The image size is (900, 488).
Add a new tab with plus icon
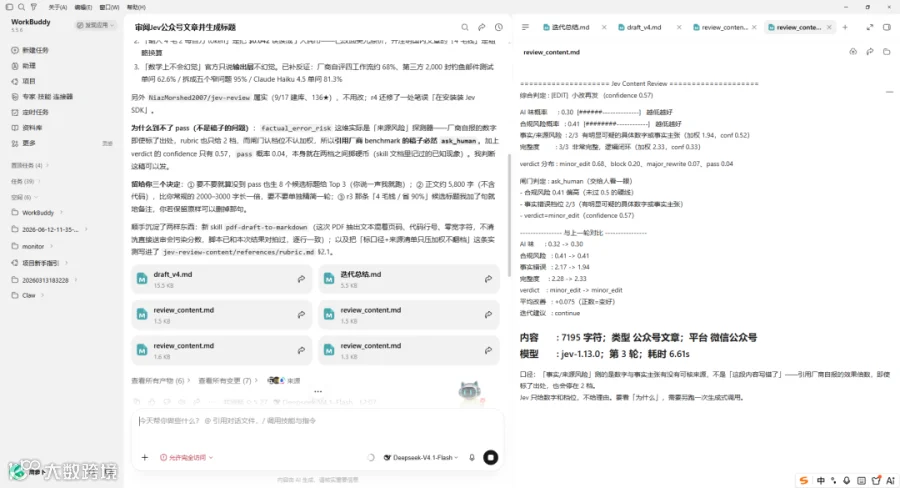tap(845, 27)
